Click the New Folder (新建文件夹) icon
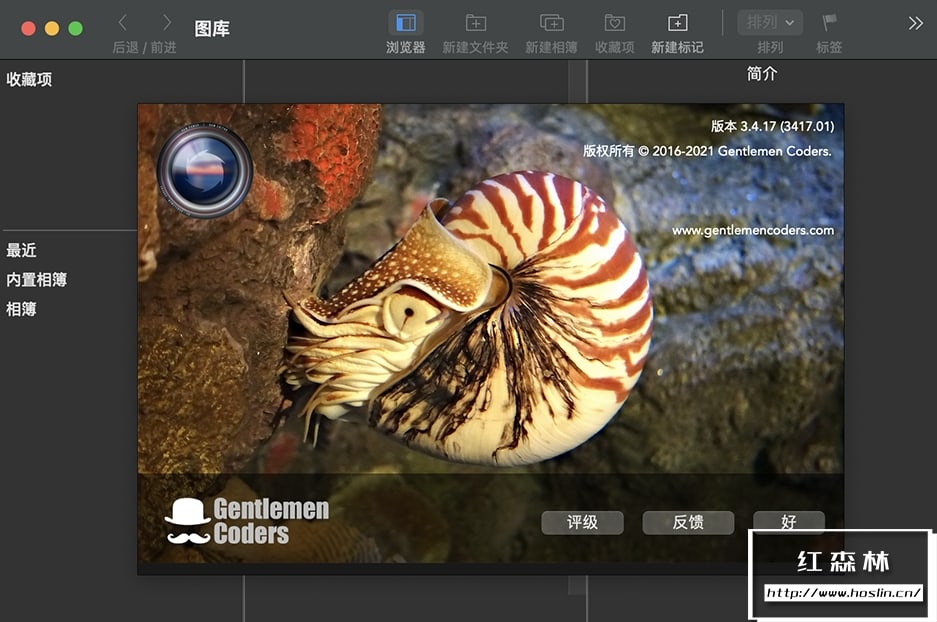 pyautogui.click(x=476, y=23)
